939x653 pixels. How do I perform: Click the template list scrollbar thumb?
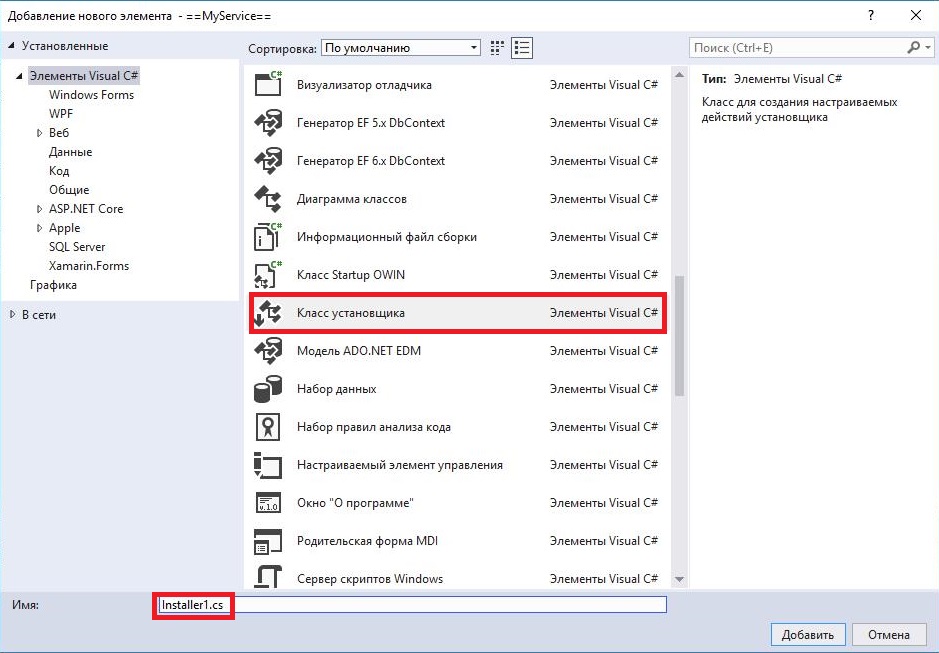pos(679,335)
